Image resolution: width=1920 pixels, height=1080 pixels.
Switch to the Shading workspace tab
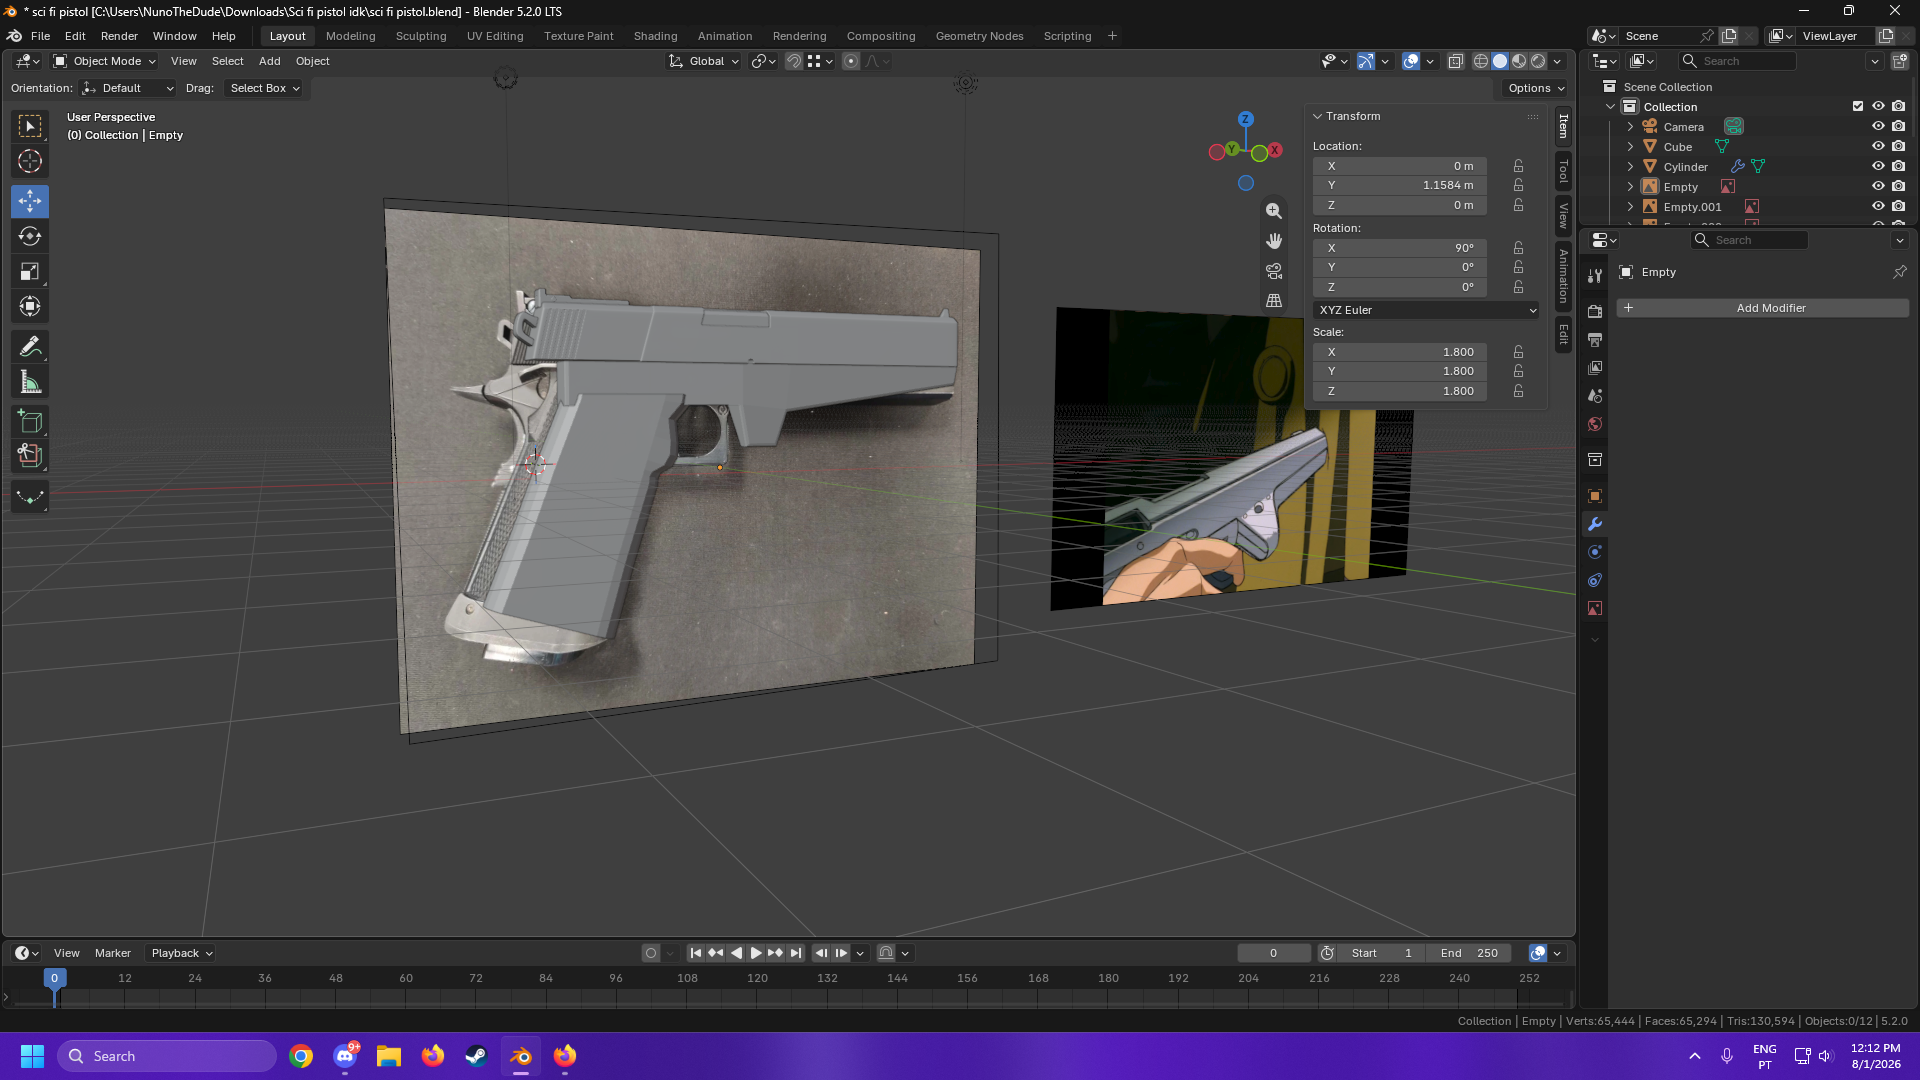[x=655, y=36]
